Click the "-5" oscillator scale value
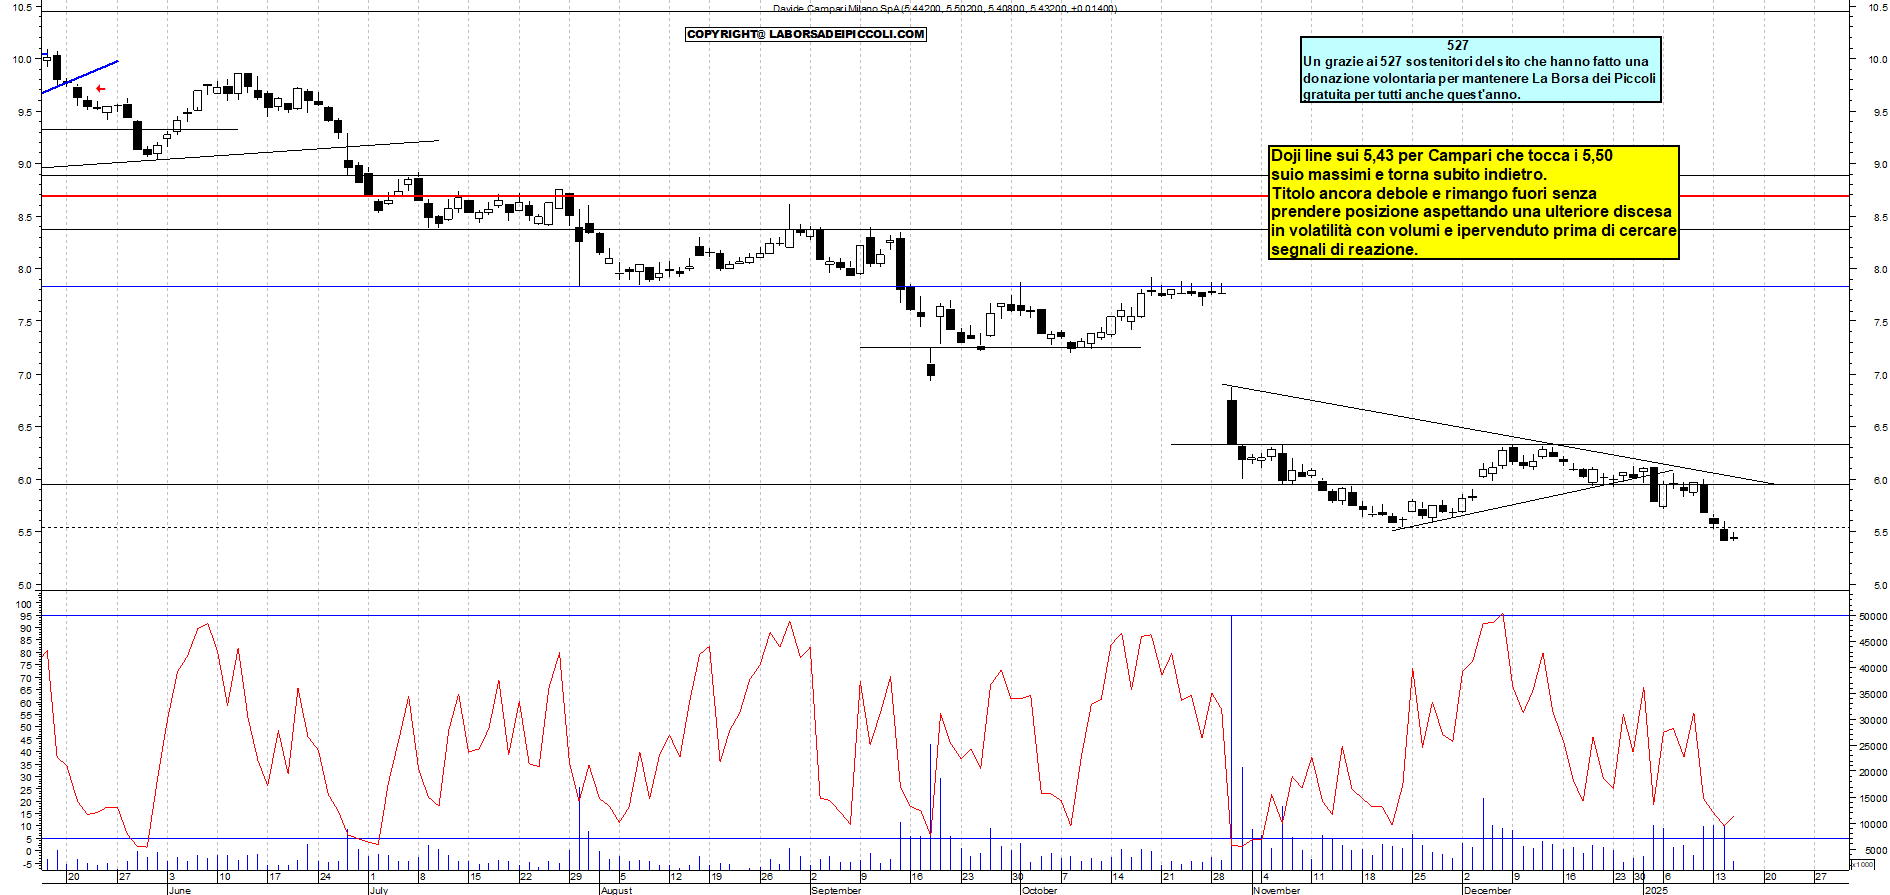Image resolution: width=1890 pixels, height=895 pixels. (x=26, y=864)
